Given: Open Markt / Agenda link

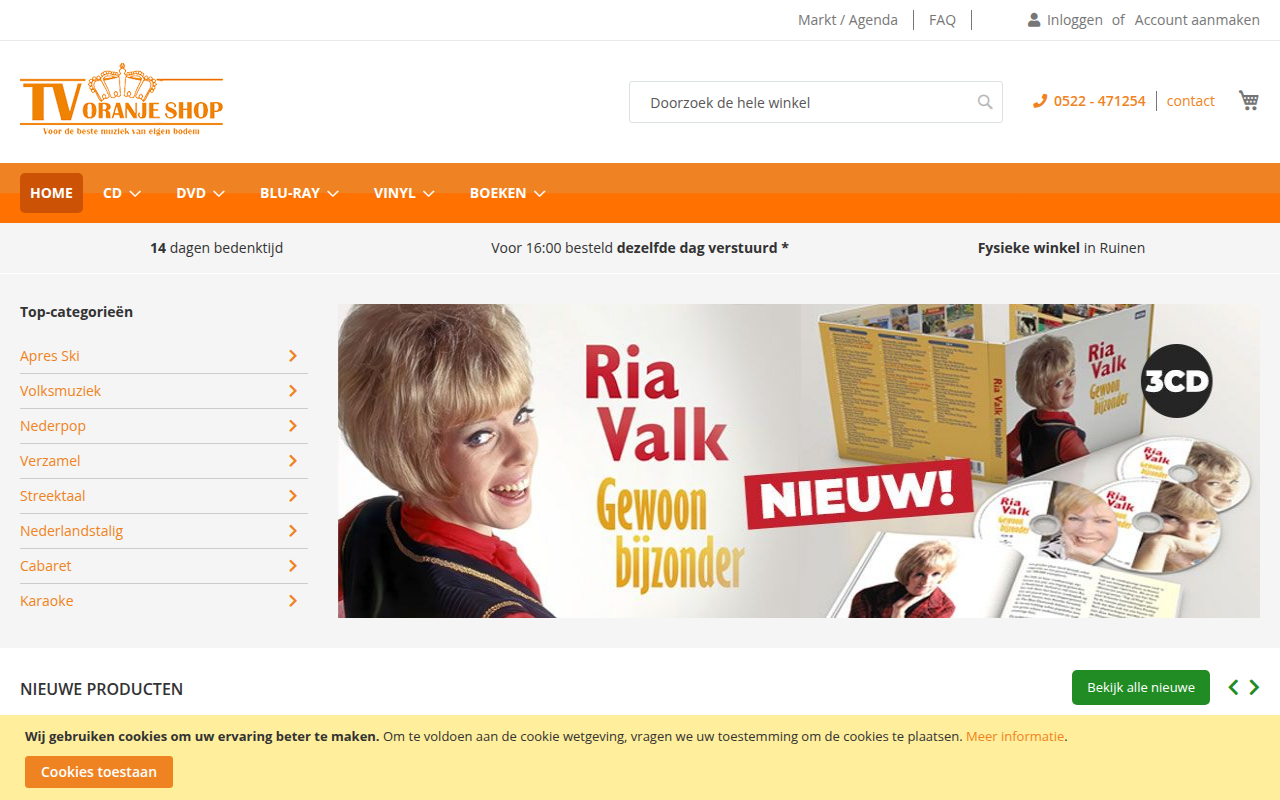Looking at the screenshot, I should tap(848, 20).
